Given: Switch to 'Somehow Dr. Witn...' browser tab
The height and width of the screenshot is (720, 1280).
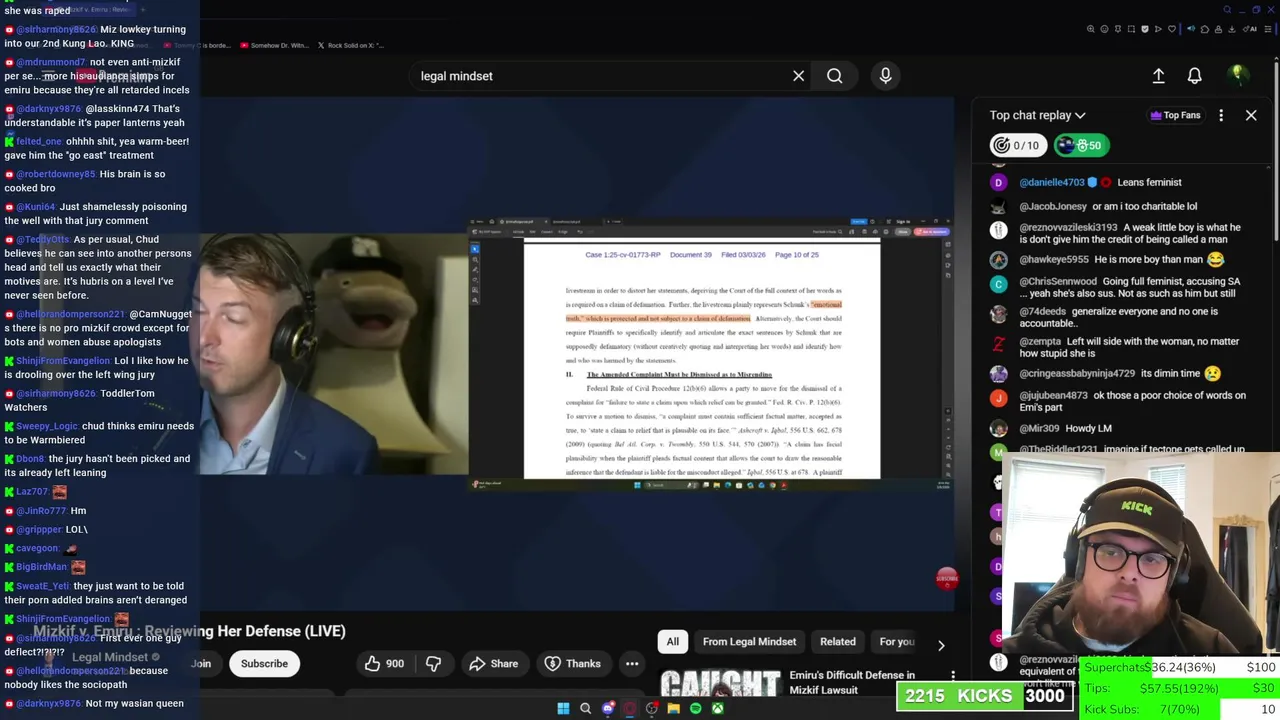Looking at the screenshot, I should coord(273,45).
